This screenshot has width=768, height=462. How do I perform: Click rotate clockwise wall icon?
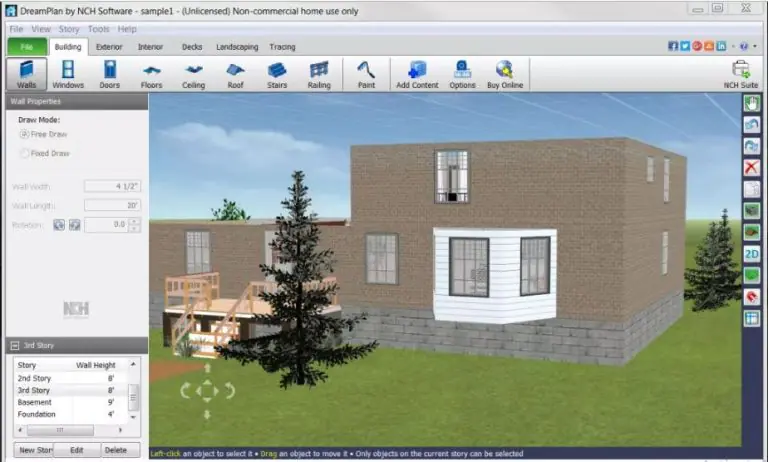click(x=74, y=225)
